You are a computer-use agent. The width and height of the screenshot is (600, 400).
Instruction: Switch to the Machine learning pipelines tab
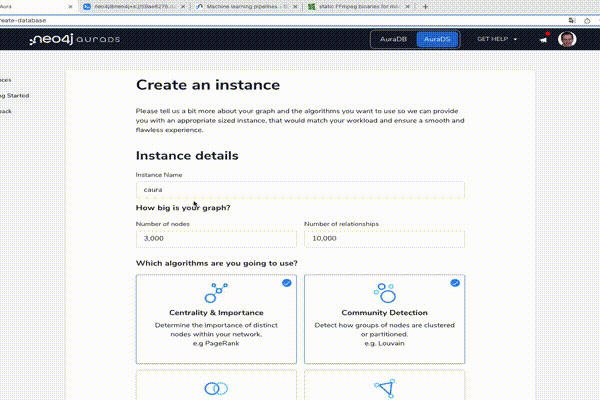[x=245, y=7]
